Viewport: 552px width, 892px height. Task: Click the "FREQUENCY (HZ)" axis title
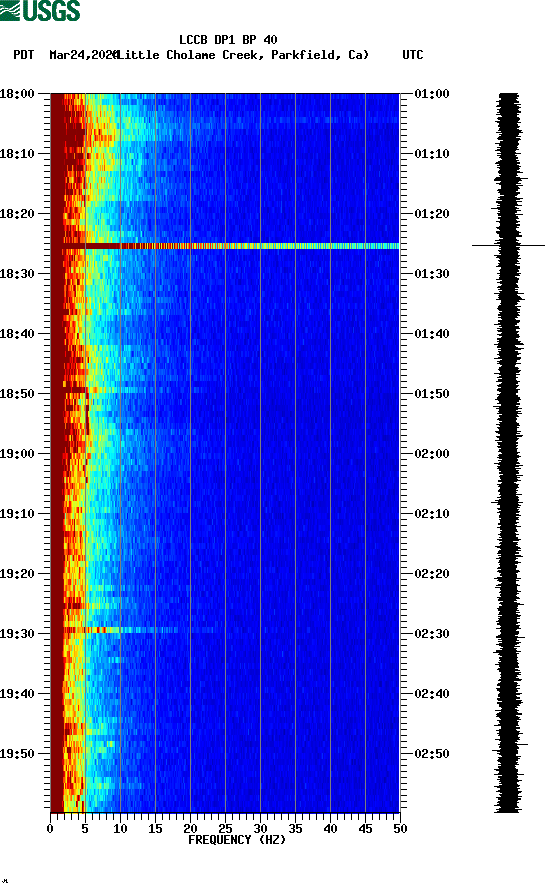[237, 840]
